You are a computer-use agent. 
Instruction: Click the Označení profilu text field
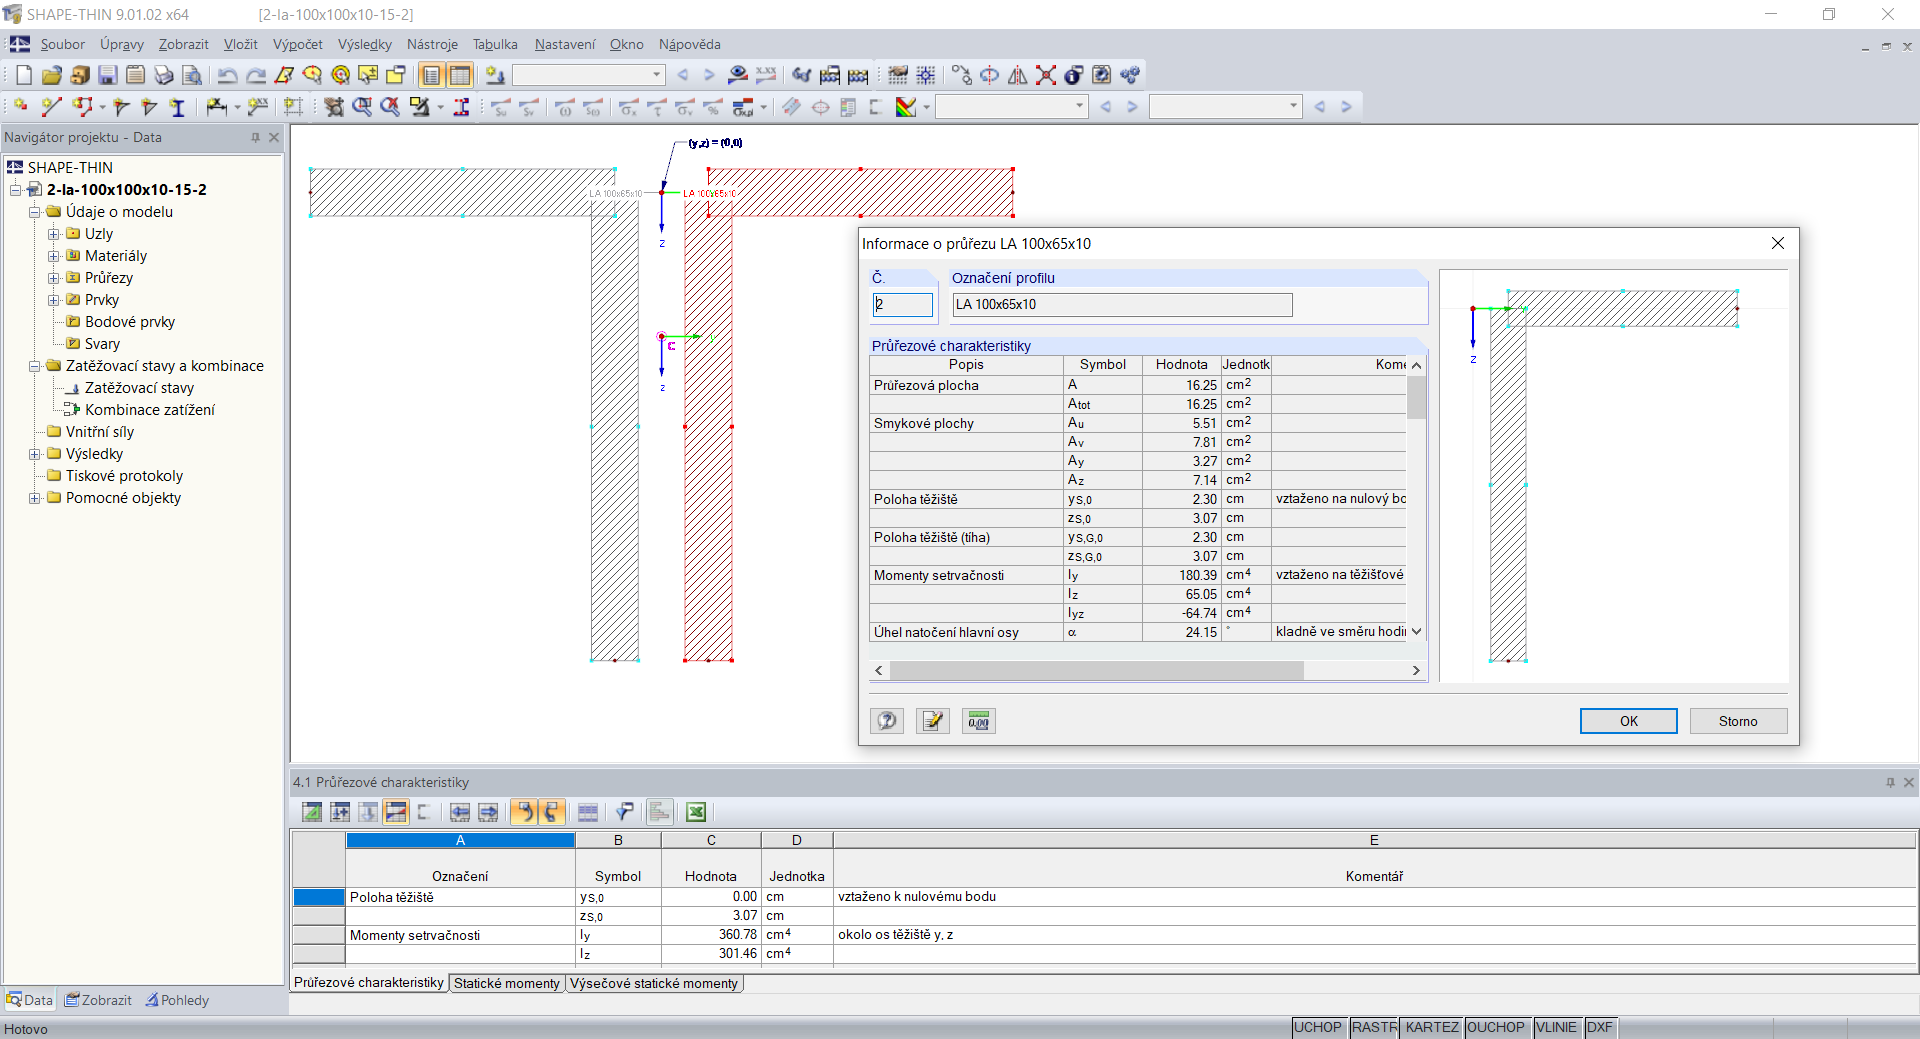coord(1121,305)
